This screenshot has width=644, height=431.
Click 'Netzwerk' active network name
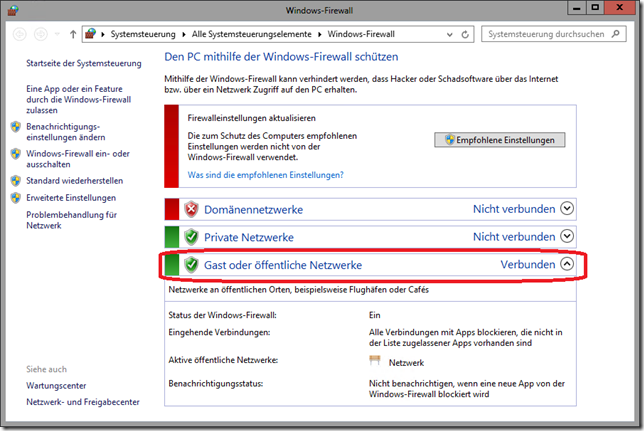coord(406,363)
